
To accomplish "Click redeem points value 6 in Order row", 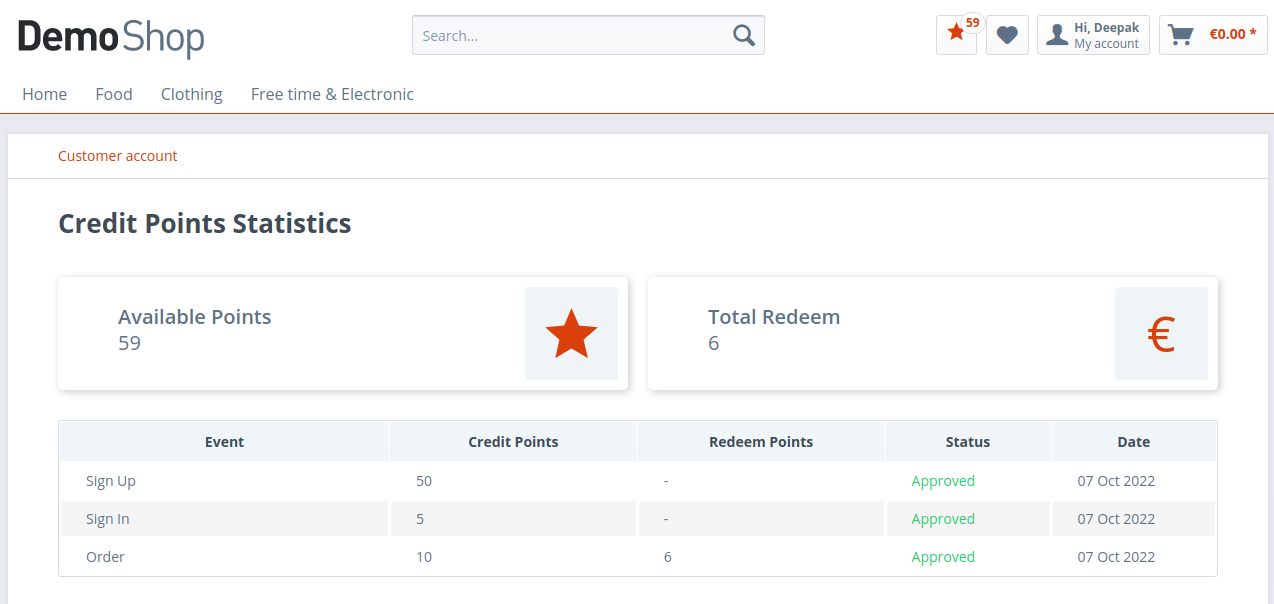I will 668,557.
